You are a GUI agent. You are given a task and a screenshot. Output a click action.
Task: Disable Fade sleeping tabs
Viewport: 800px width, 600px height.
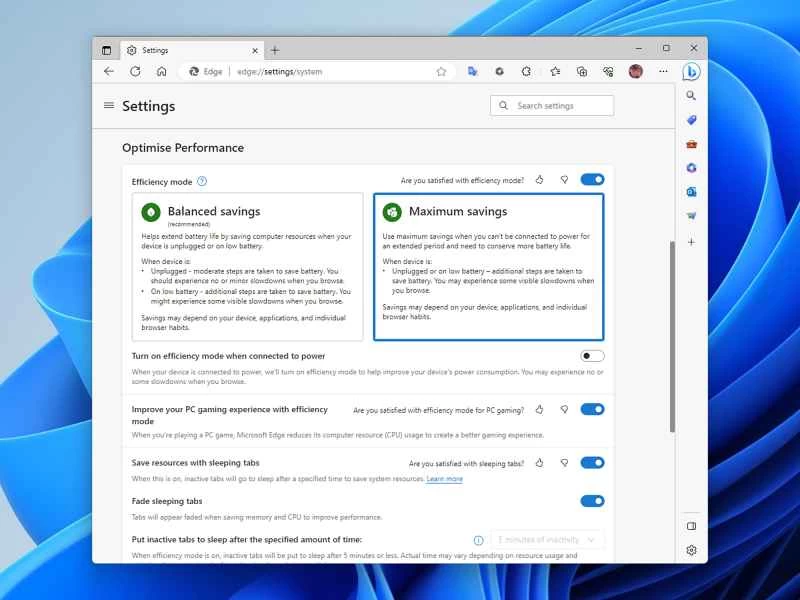coord(592,501)
